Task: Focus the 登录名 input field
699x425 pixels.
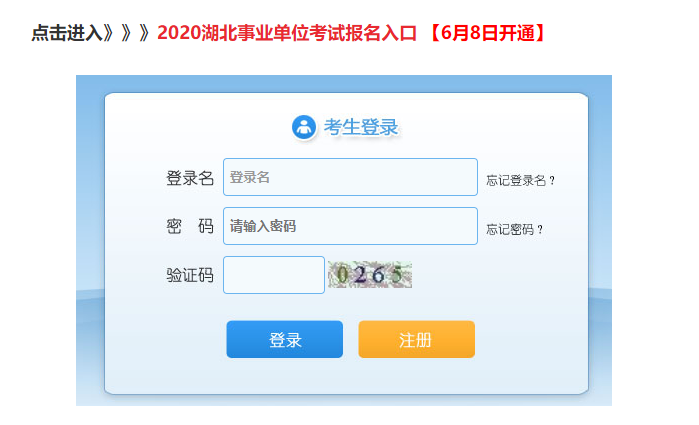Action: (350, 177)
